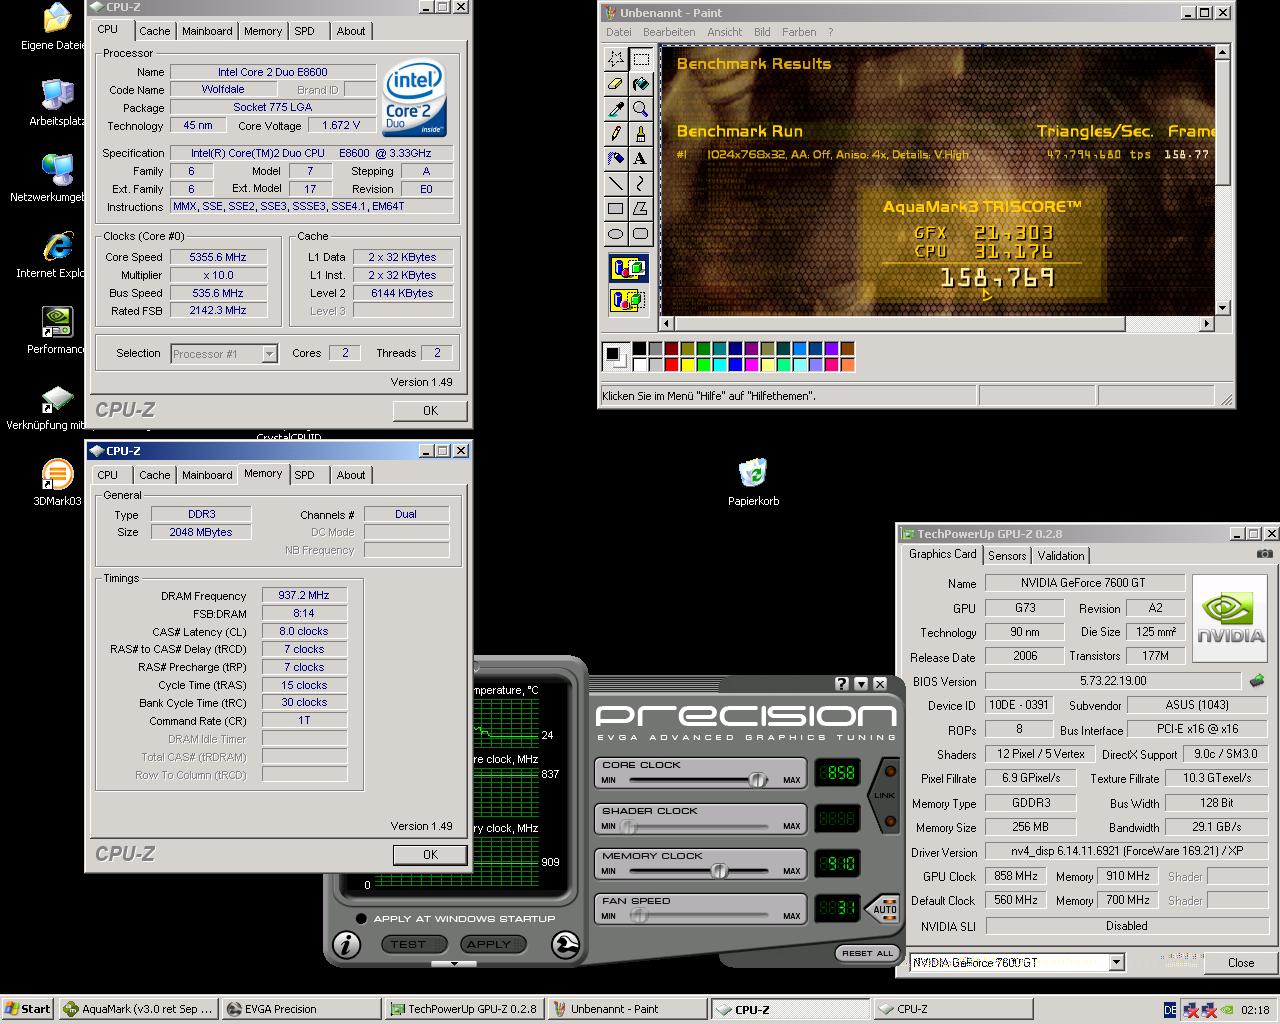This screenshot has height=1024, width=1280.
Task: Open the Farben menu in Paint
Action: [x=799, y=32]
